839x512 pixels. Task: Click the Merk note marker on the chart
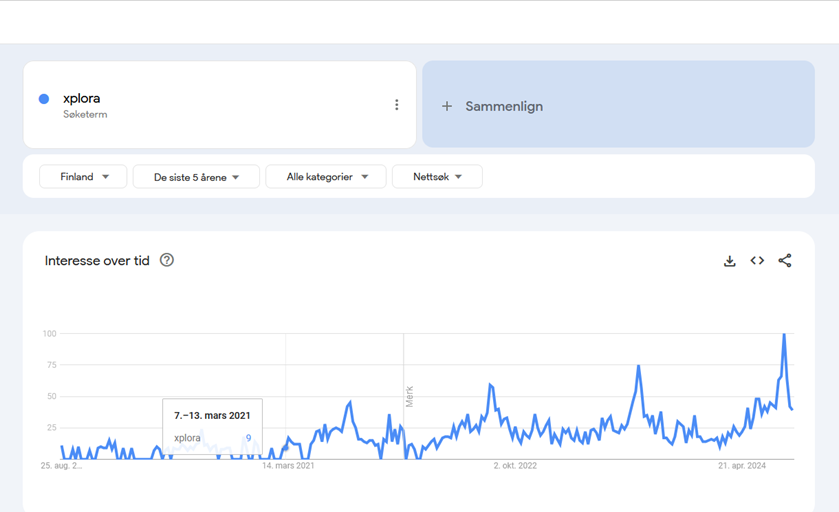[x=409, y=396]
